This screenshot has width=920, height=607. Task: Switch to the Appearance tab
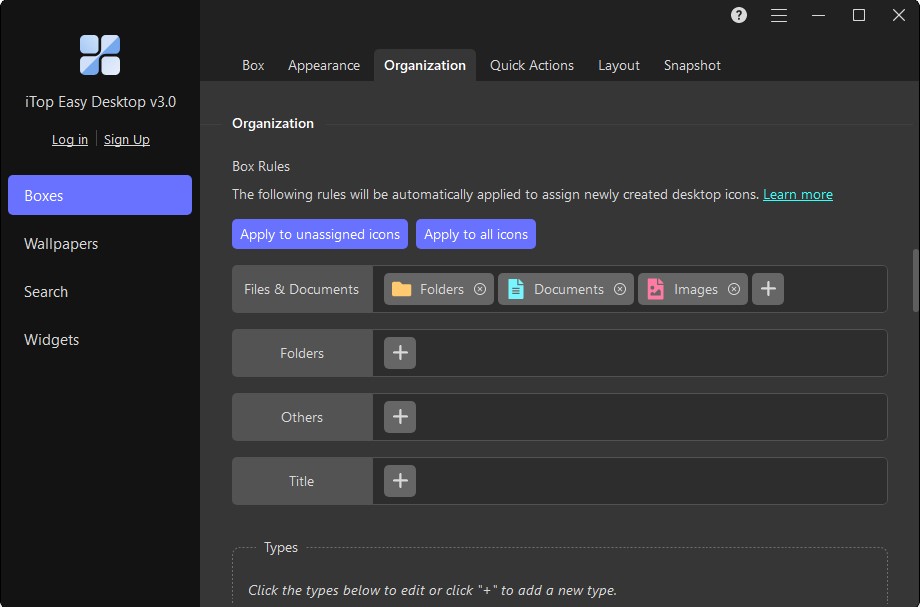click(324, 65)
